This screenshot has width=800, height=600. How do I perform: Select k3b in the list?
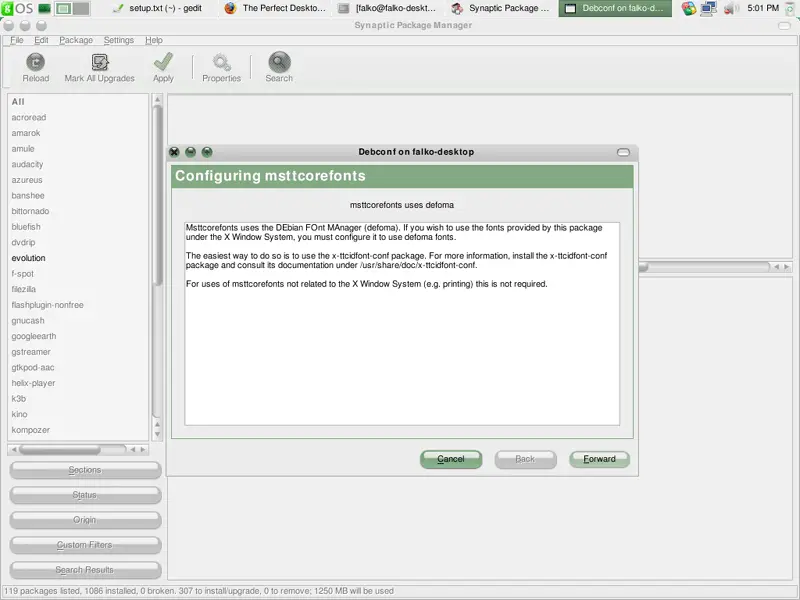point(78,399)
